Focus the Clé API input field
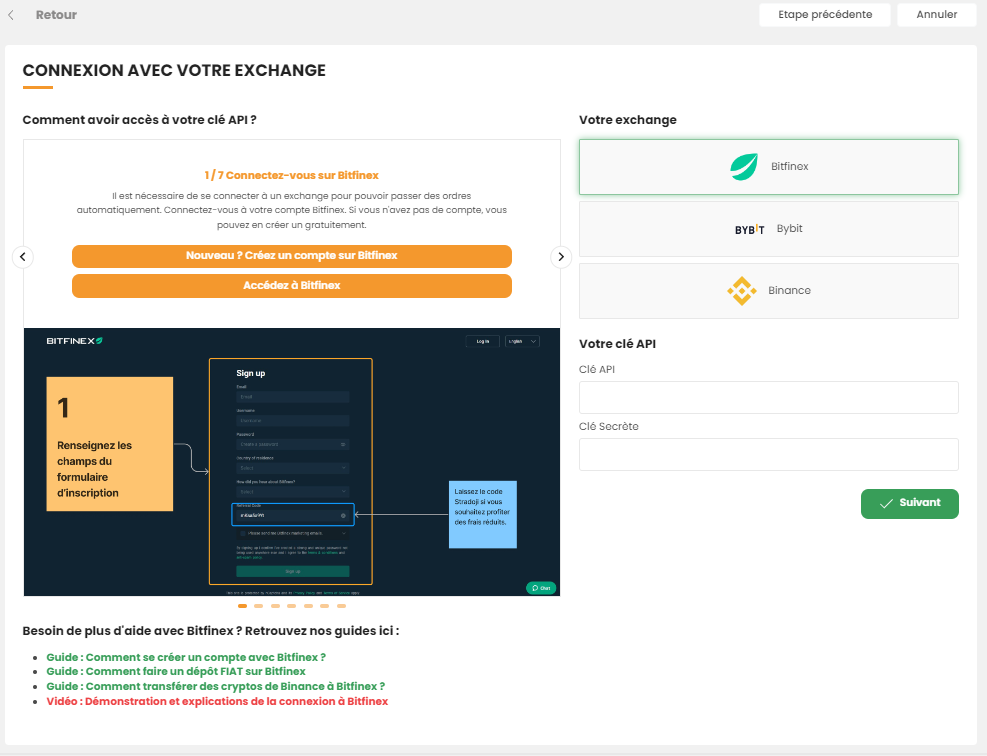987x756 pixels. tap(769, 398)
